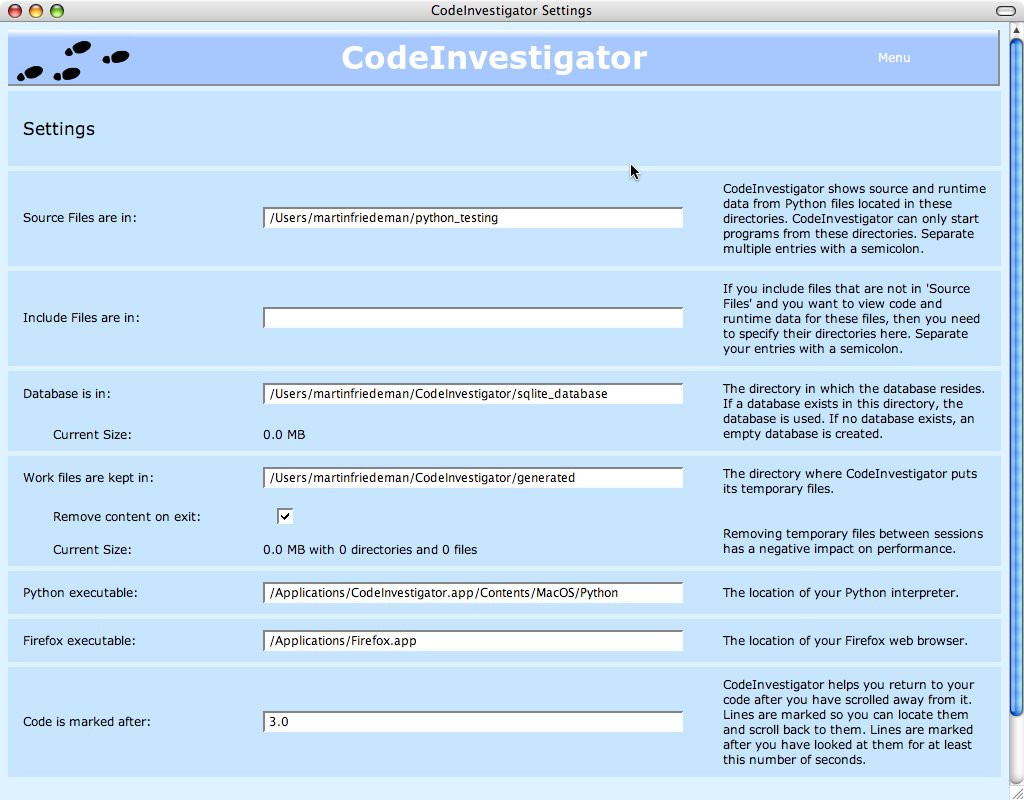The height and width of the screenshot is (800, 1024).
Task: Click the Code is marked after field
Action: click(x=473, y=722)
